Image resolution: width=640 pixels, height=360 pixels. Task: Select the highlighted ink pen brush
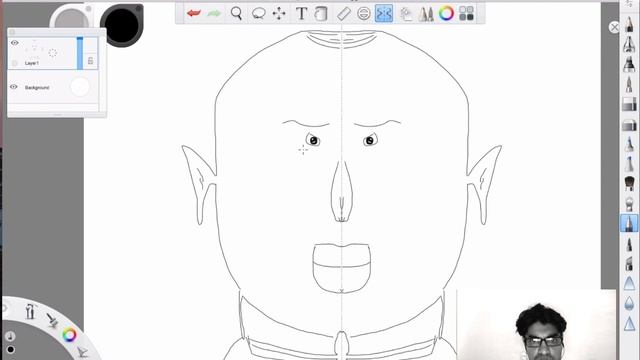629,223
